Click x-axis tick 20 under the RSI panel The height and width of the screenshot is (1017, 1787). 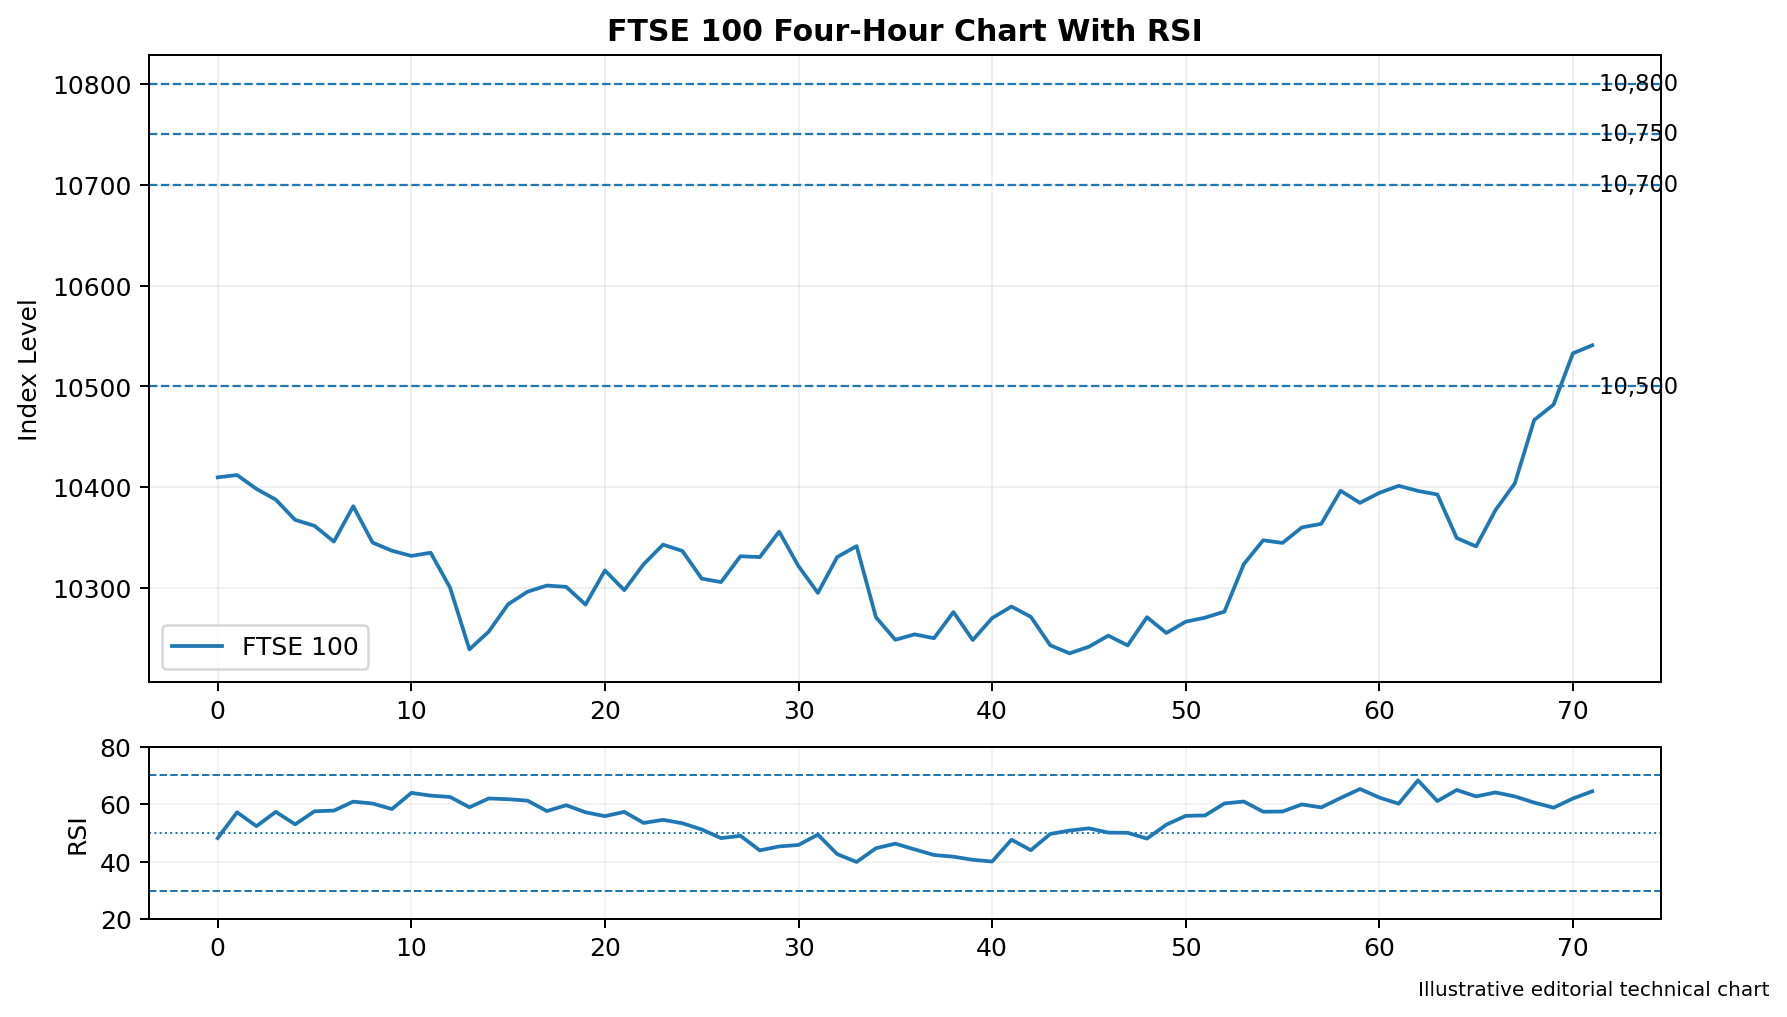click(604, 947)
